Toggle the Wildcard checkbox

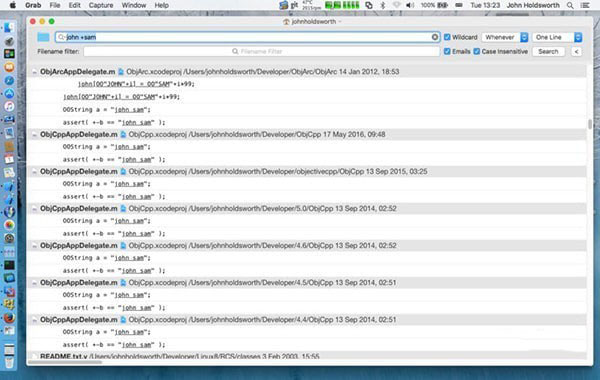click(447, 37)
